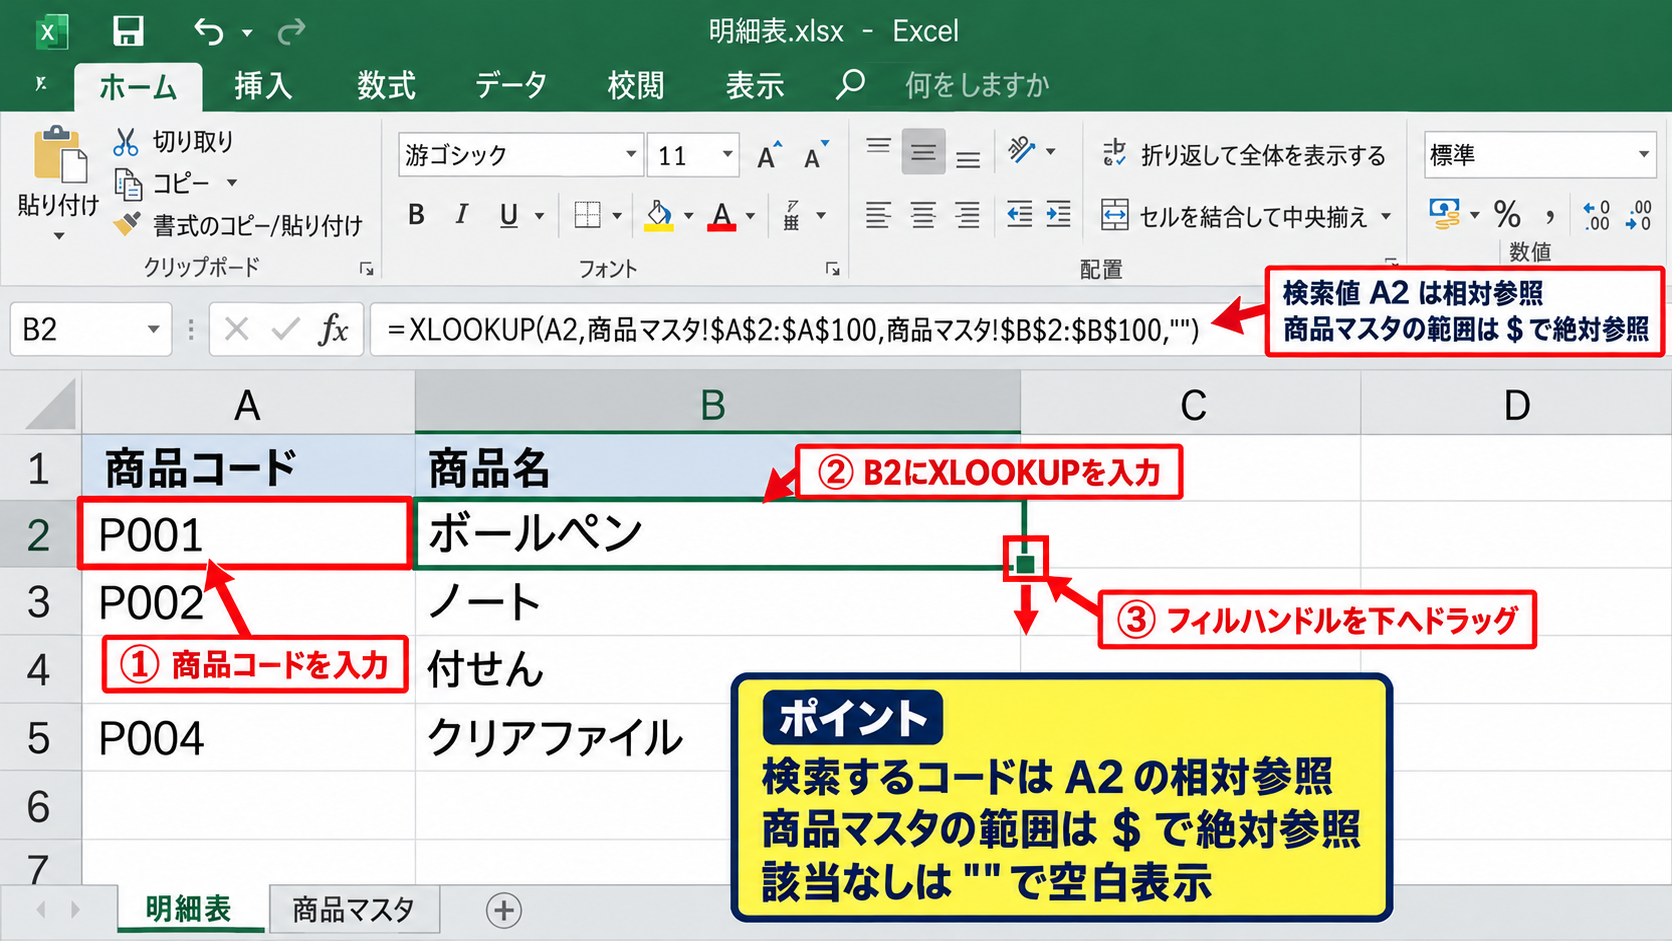The height and width of the screenshot is (941, 1672).
Task: Click the Increase Decimal icon
Action: point(1596,215)
